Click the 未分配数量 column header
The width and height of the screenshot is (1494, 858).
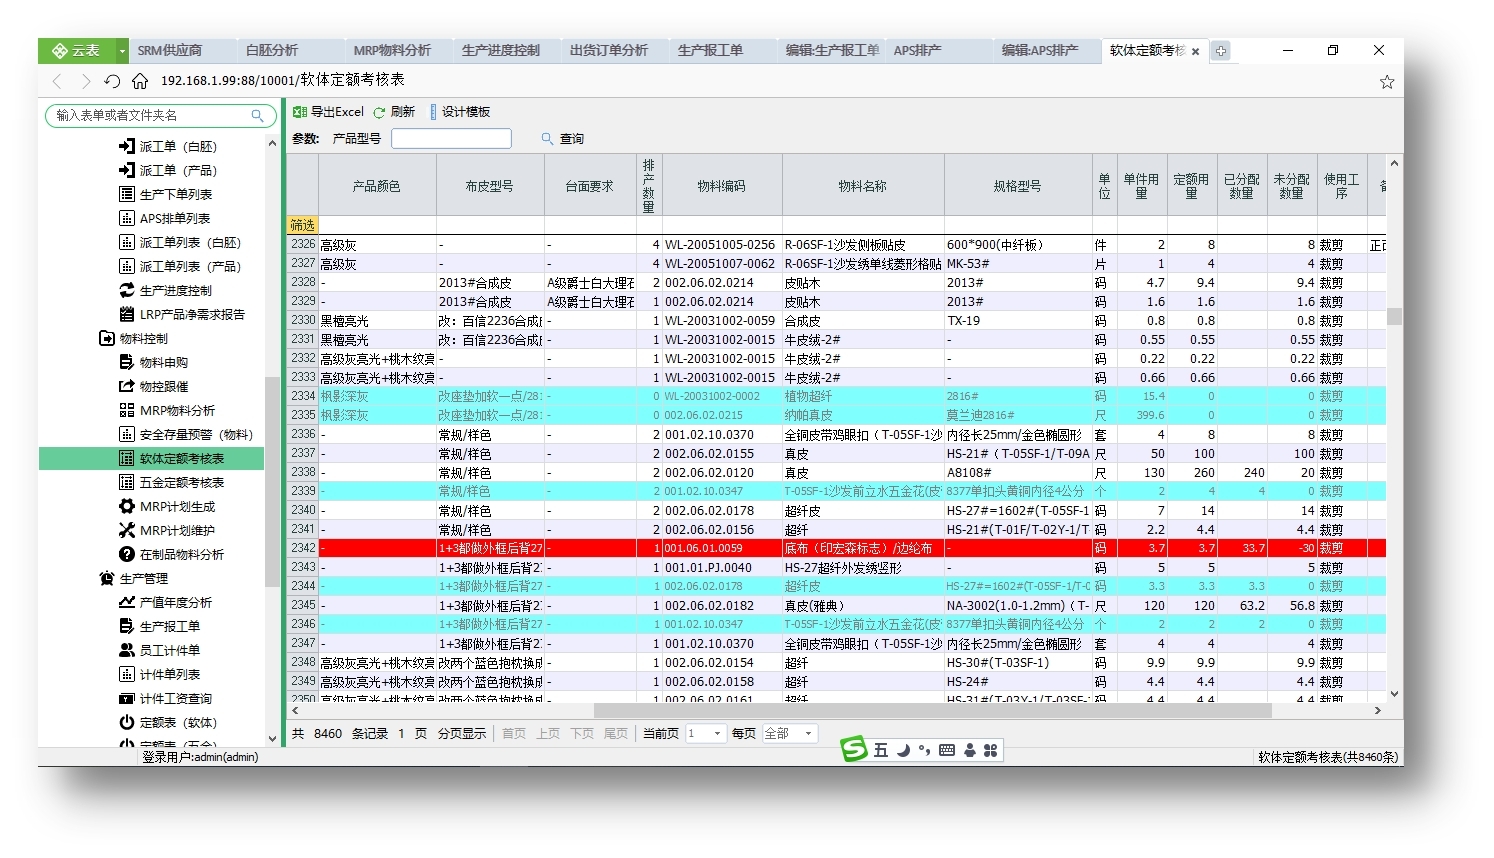pos(1291,187)
